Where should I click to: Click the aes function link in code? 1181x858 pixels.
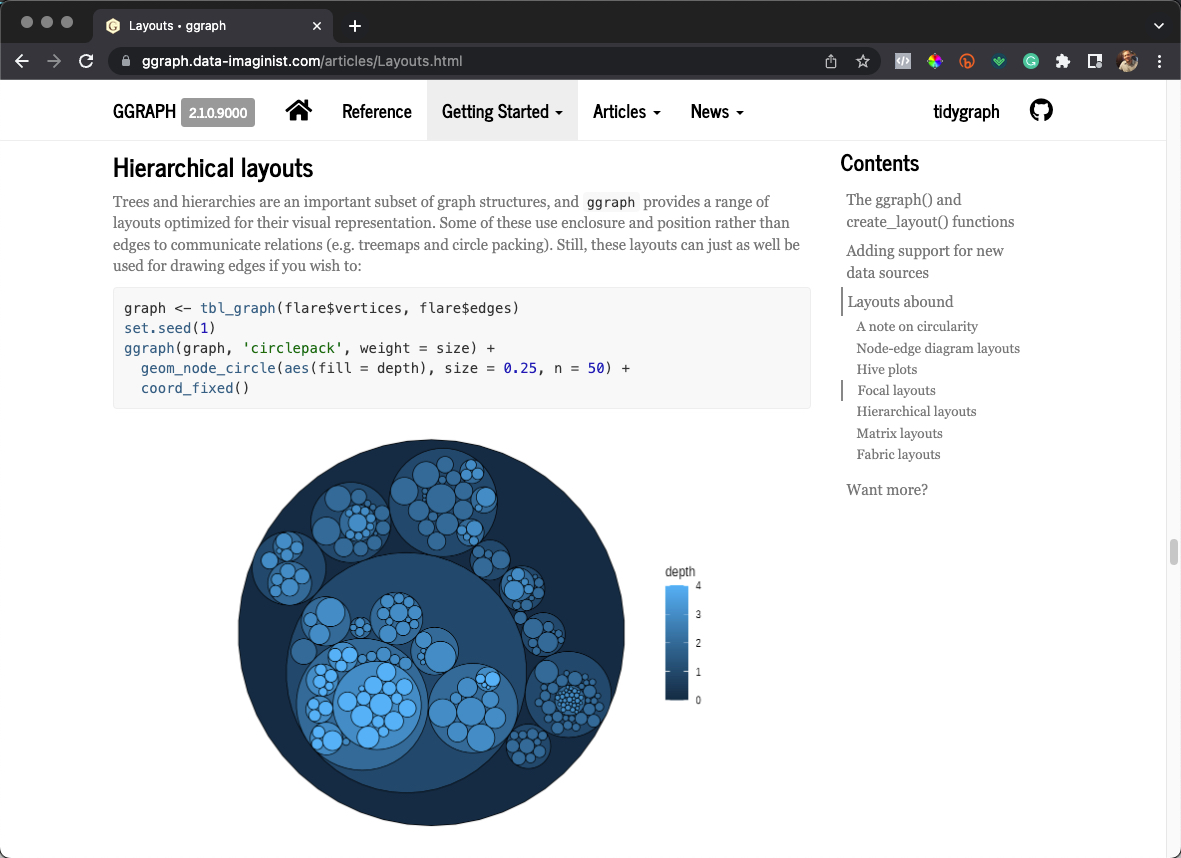tap(297, 368)
